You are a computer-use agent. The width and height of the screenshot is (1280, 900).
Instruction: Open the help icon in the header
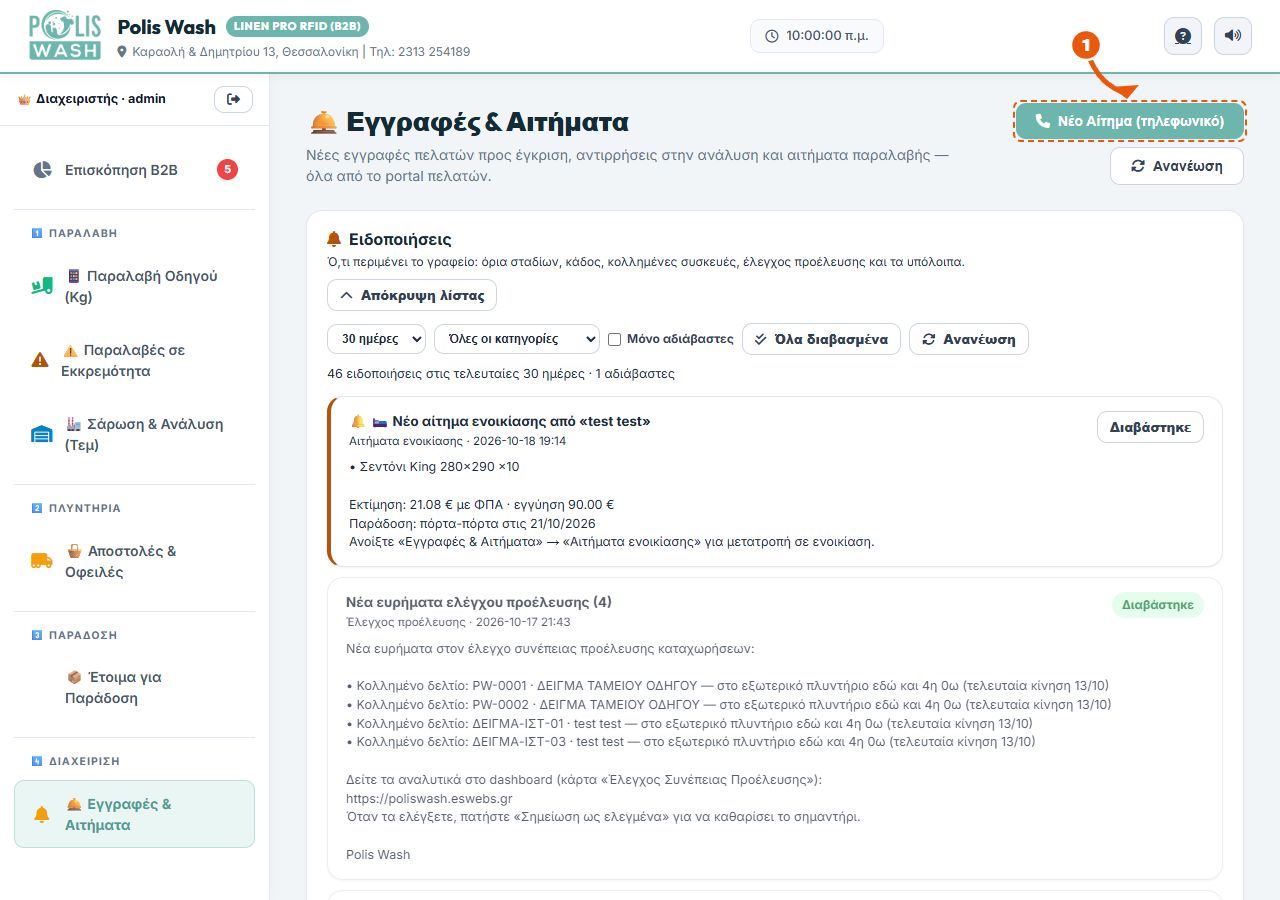click(x=1183, y=36)
